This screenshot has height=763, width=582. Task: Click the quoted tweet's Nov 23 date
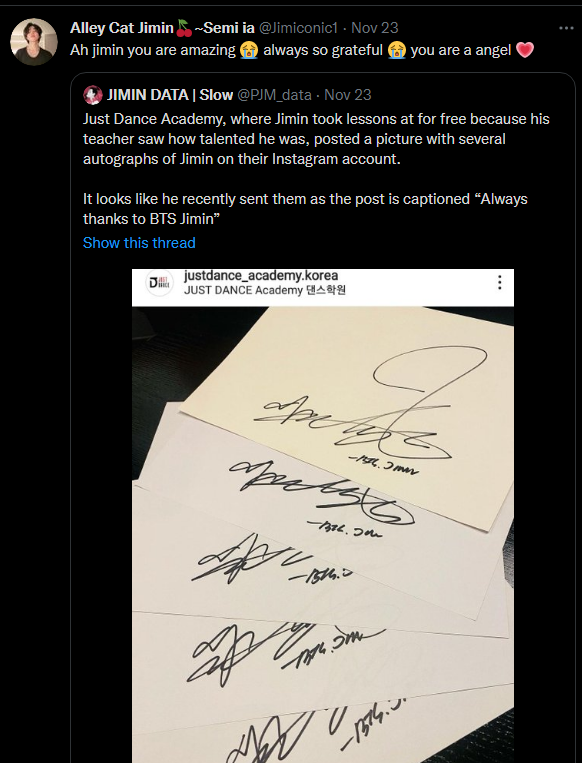(x=347, y=95)
